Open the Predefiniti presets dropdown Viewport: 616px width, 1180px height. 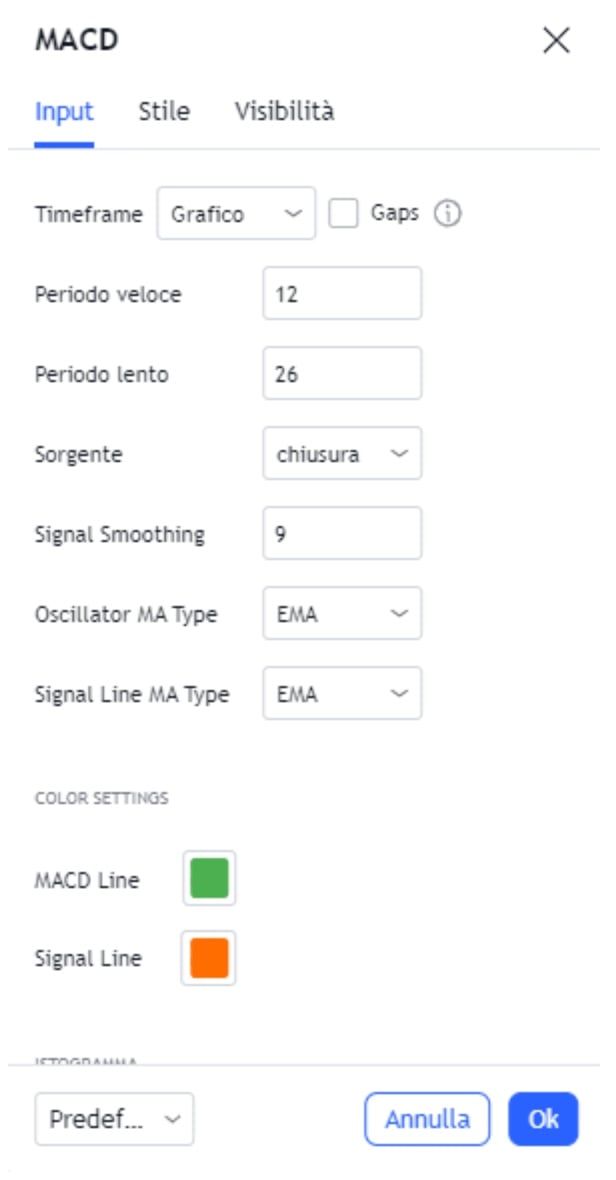click(114, 1119)
